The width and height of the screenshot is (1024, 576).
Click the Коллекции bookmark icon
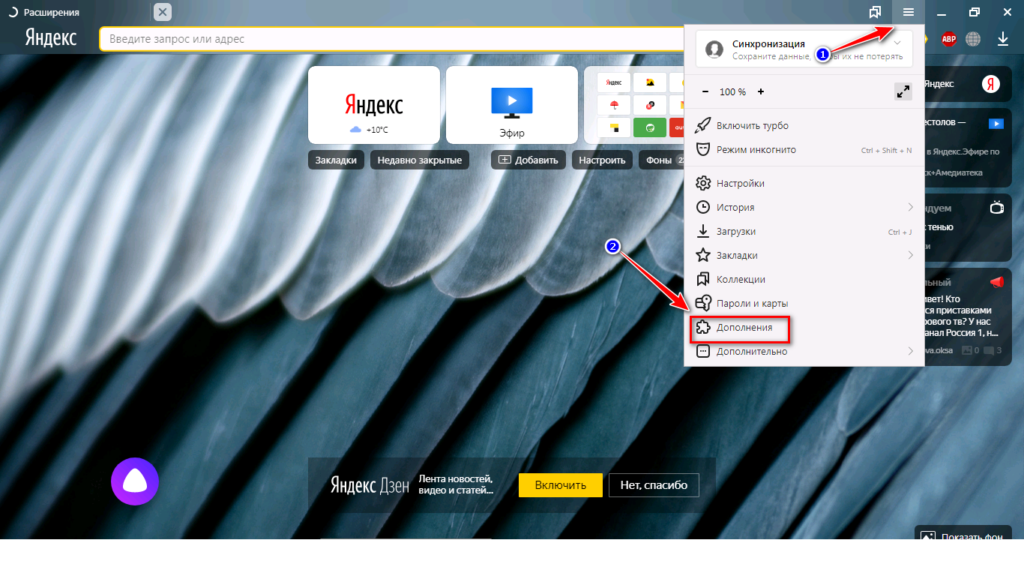[703, 279]
